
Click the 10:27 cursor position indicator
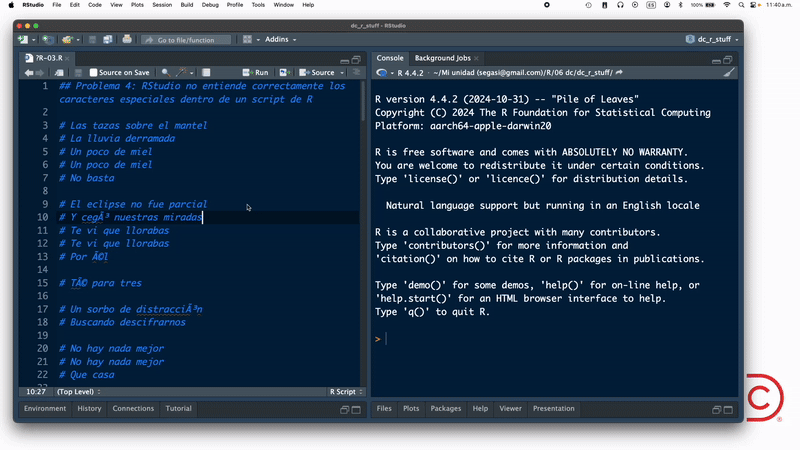(36, 392)
